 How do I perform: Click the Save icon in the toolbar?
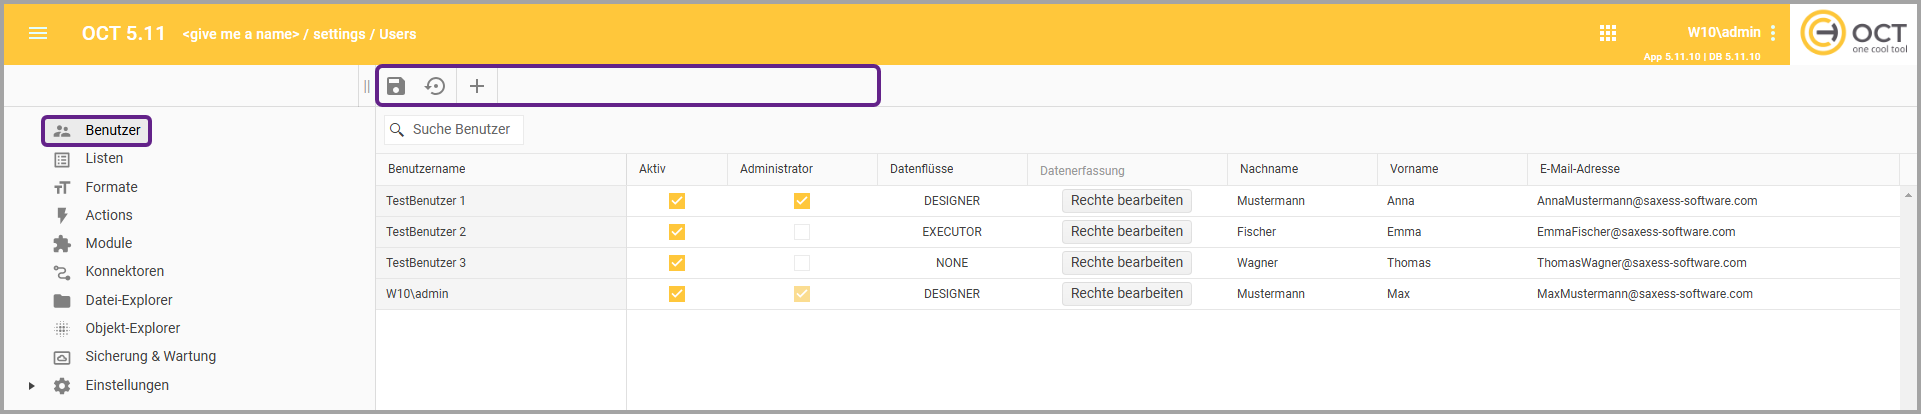[x=396, y=86]
